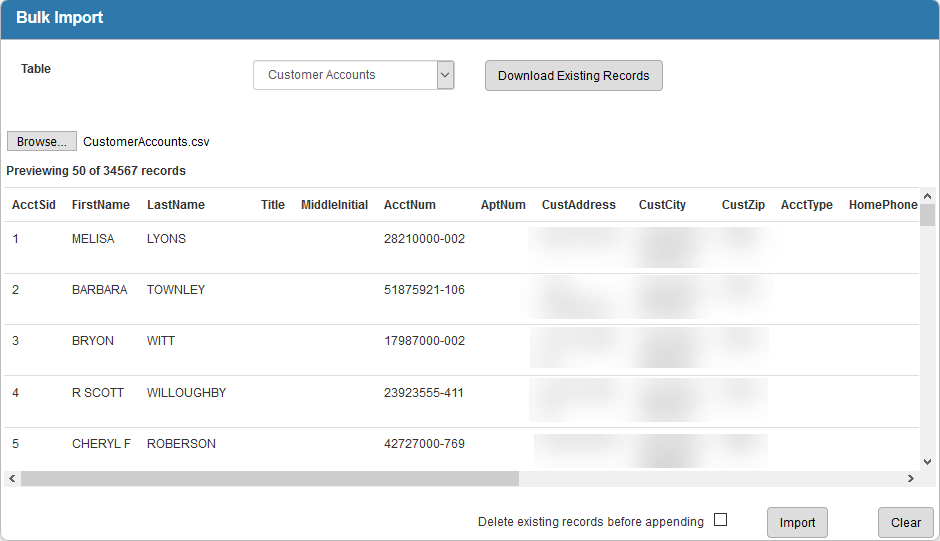This screenshot has height=541, width=940.
Task: Click the WILLOUGHBY last name cell
Action: [186, 393]
